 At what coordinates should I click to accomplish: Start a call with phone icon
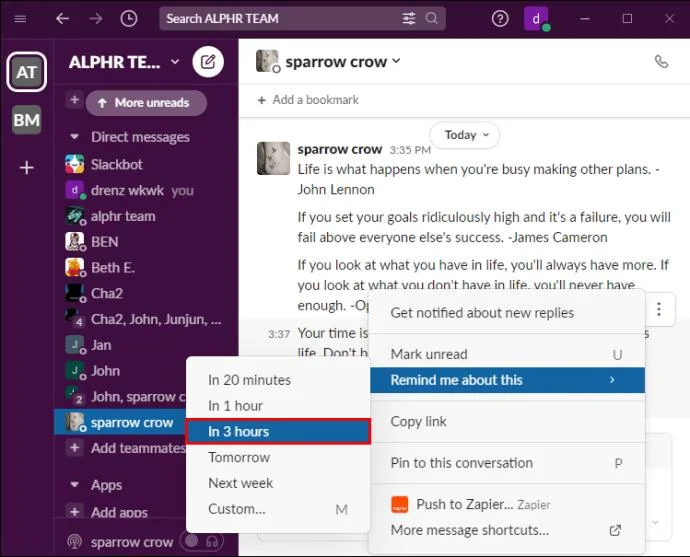tap(661, 62)
